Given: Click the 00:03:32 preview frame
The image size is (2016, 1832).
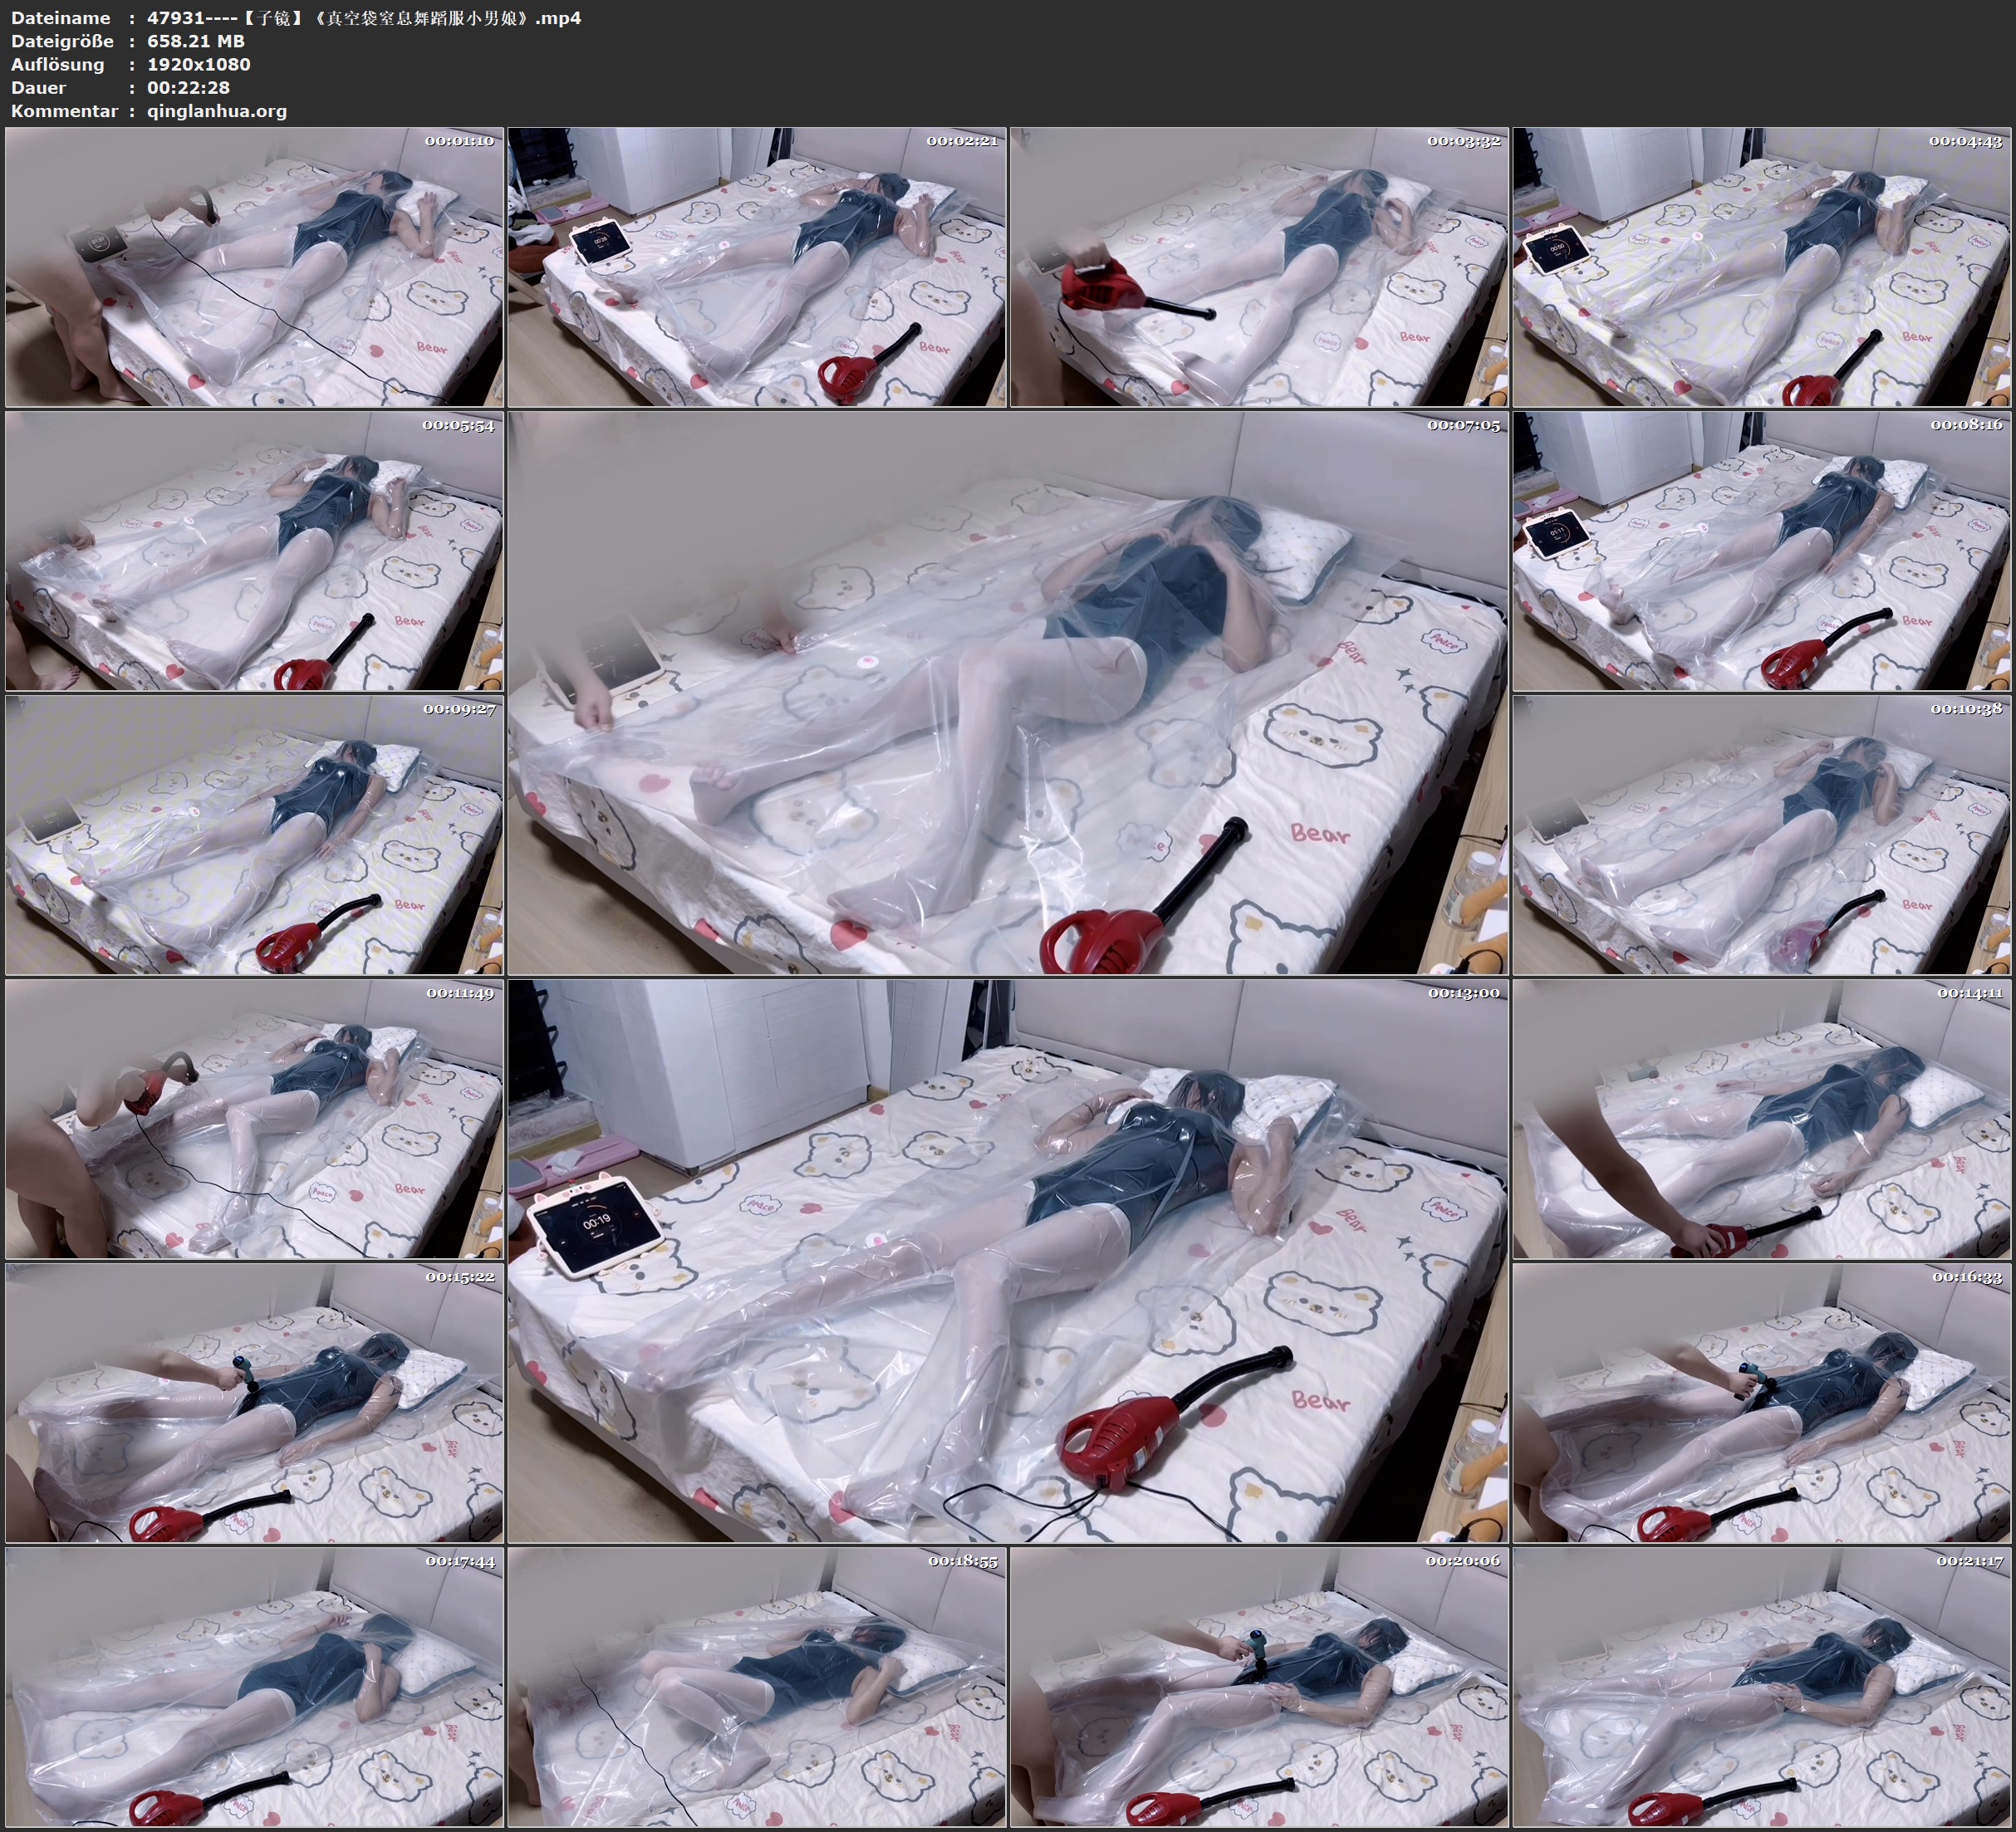Looking at the screenshot, I should point(1259,266).
